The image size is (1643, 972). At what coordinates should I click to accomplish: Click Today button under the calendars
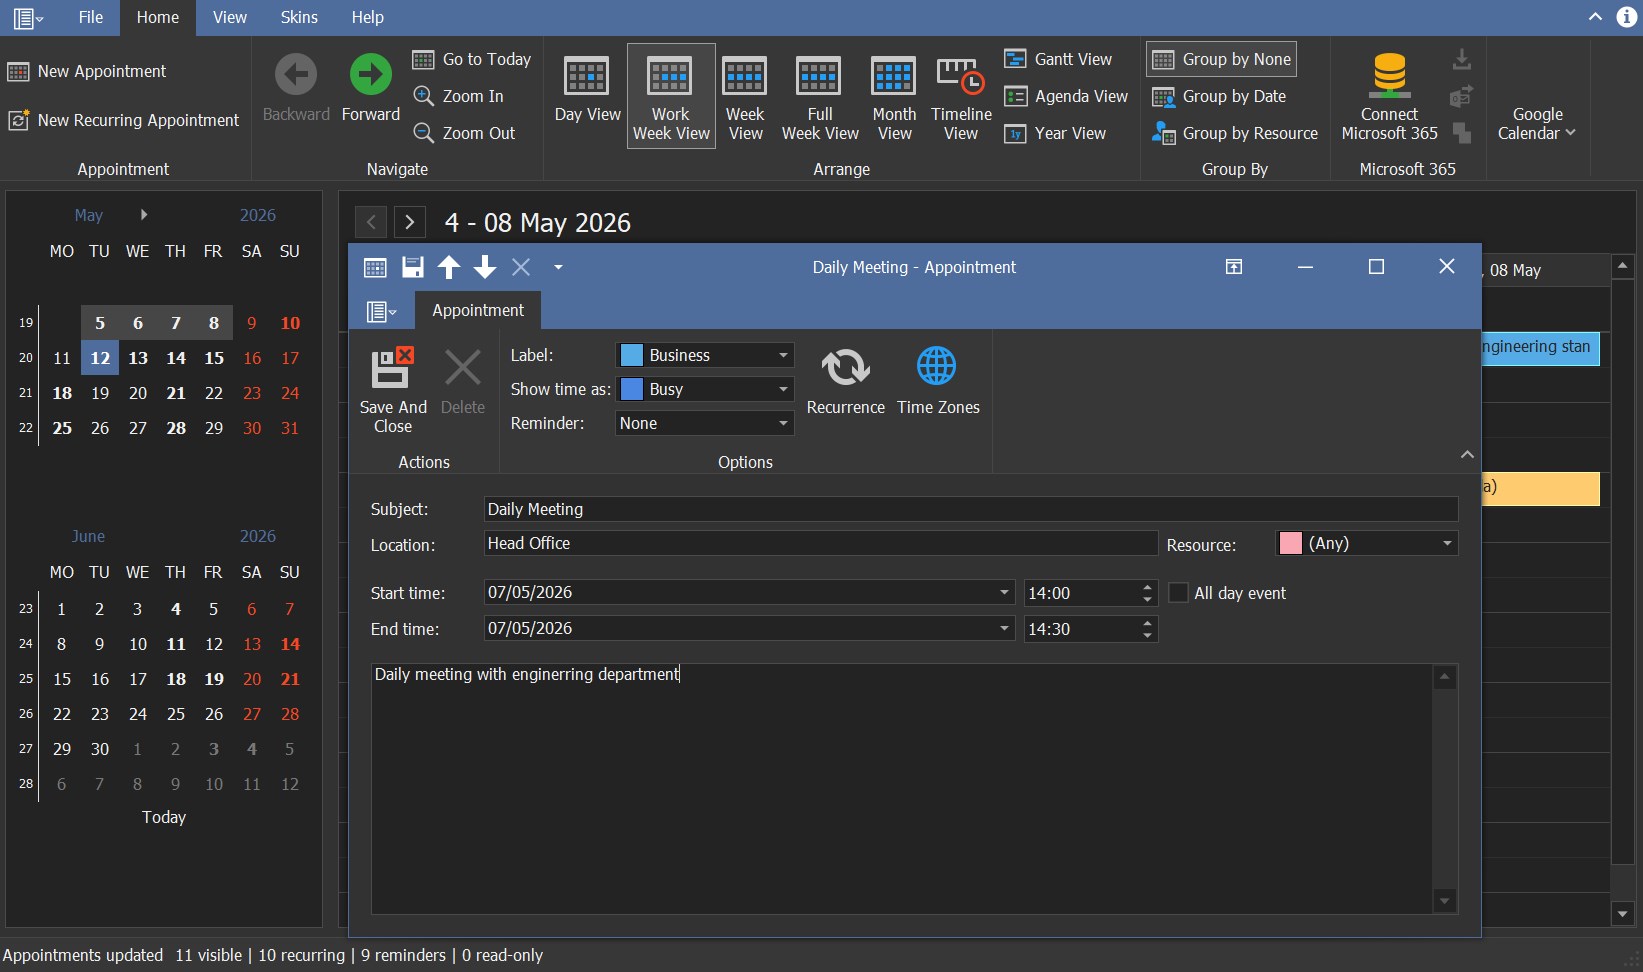click(x=164, y=817)
